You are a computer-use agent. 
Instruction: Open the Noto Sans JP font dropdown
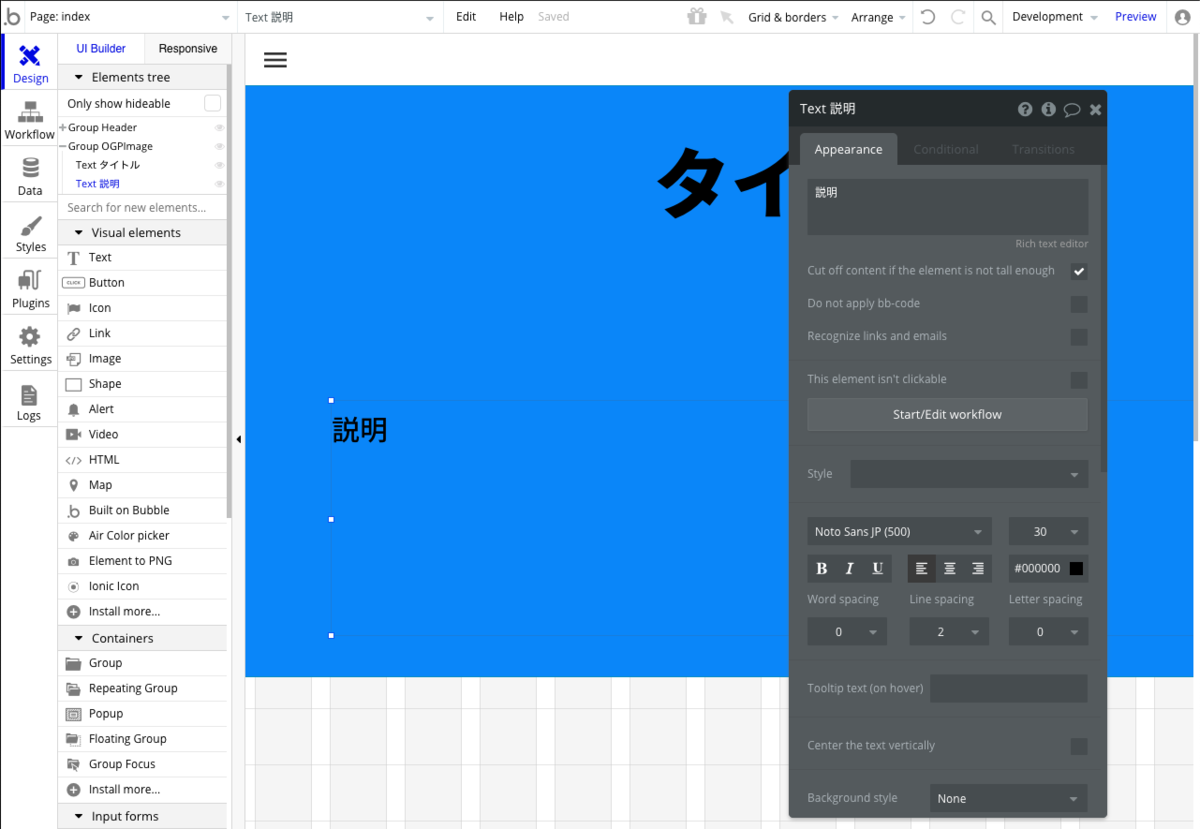[899, 532]
